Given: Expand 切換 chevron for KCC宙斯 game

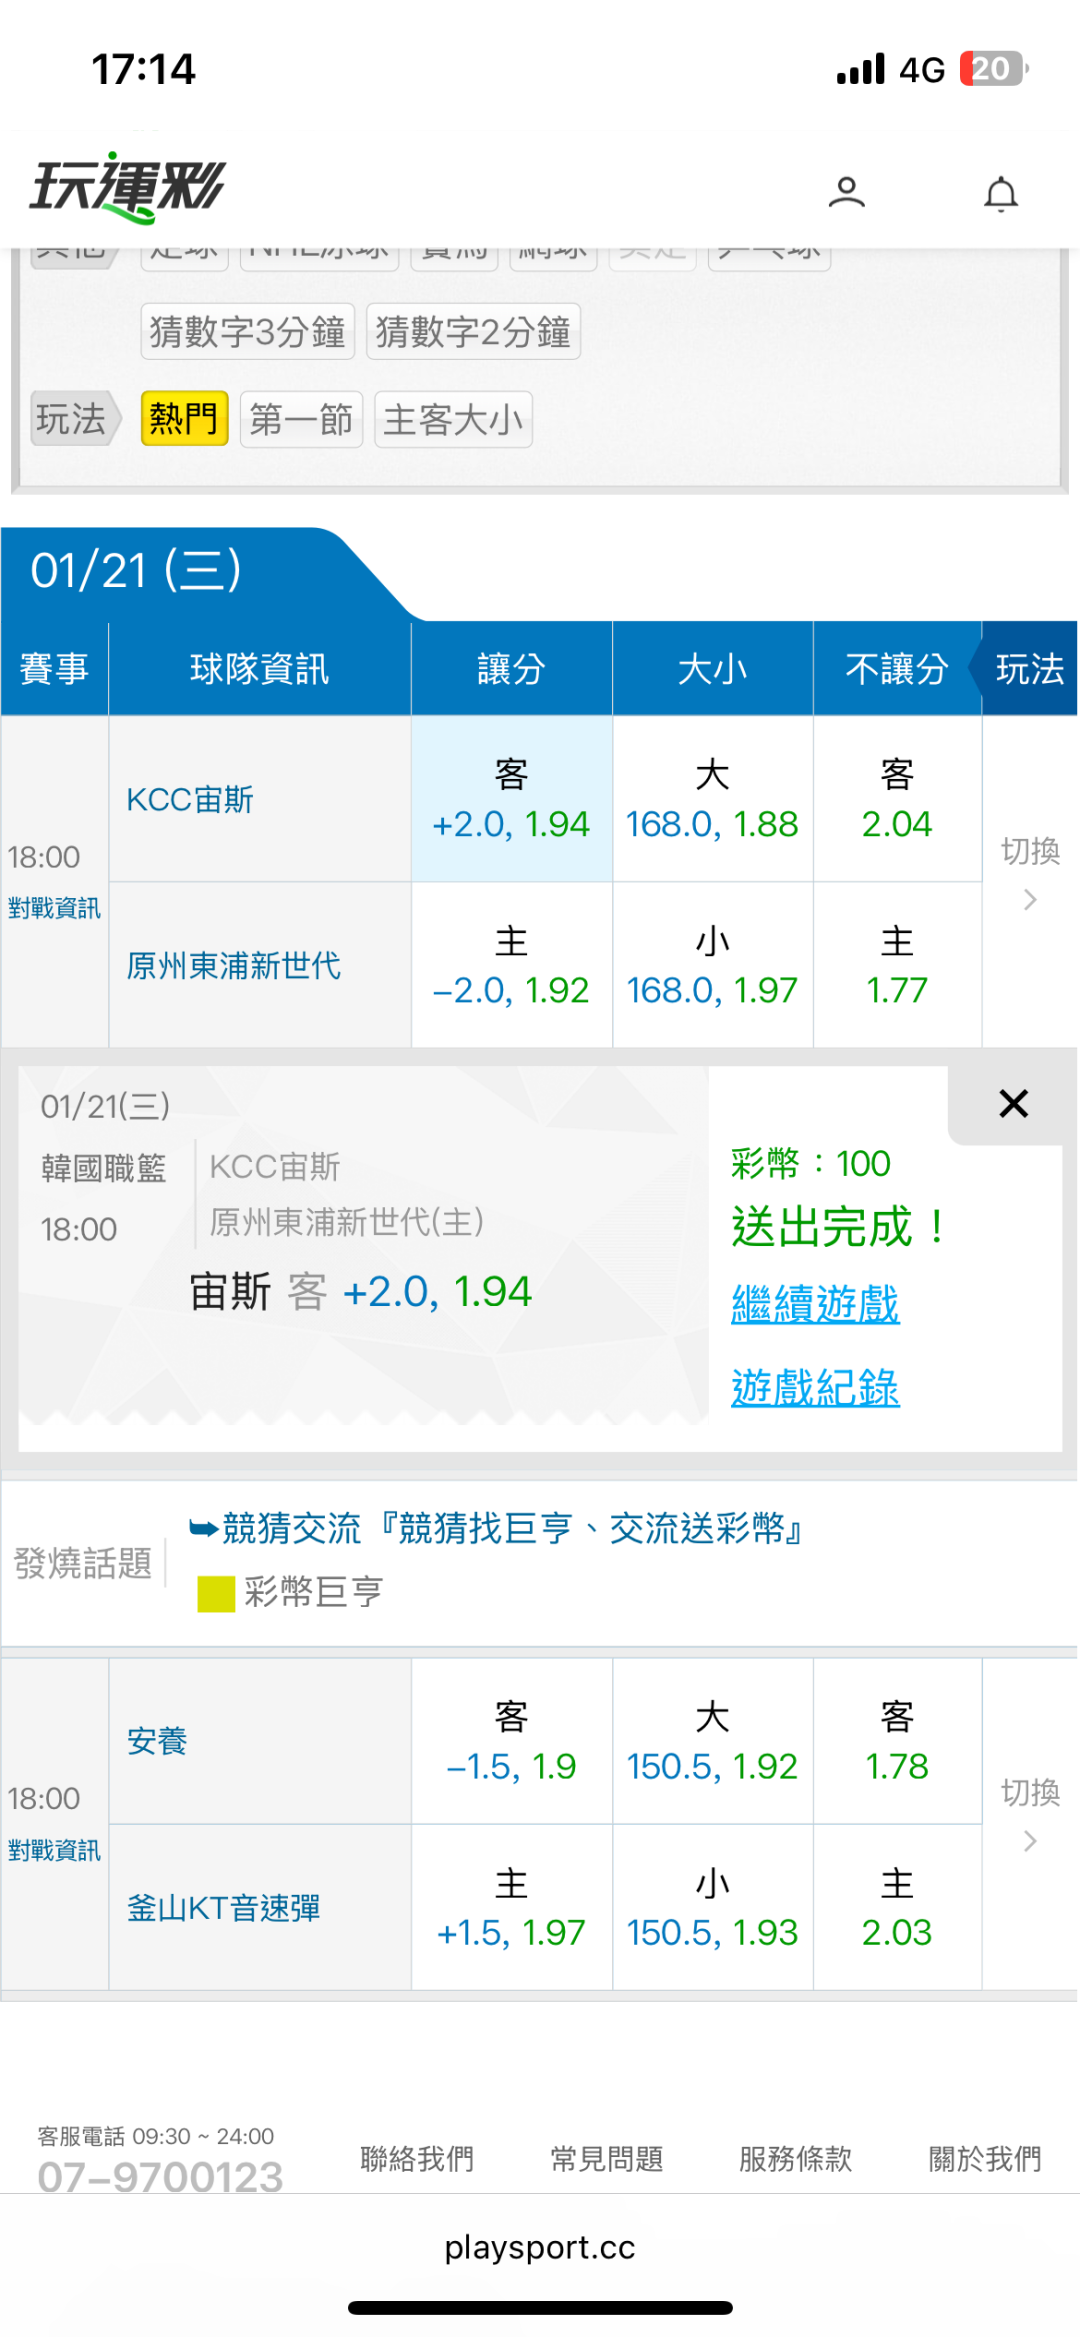Looking at the screenshot, I should tap(1030, 899).
